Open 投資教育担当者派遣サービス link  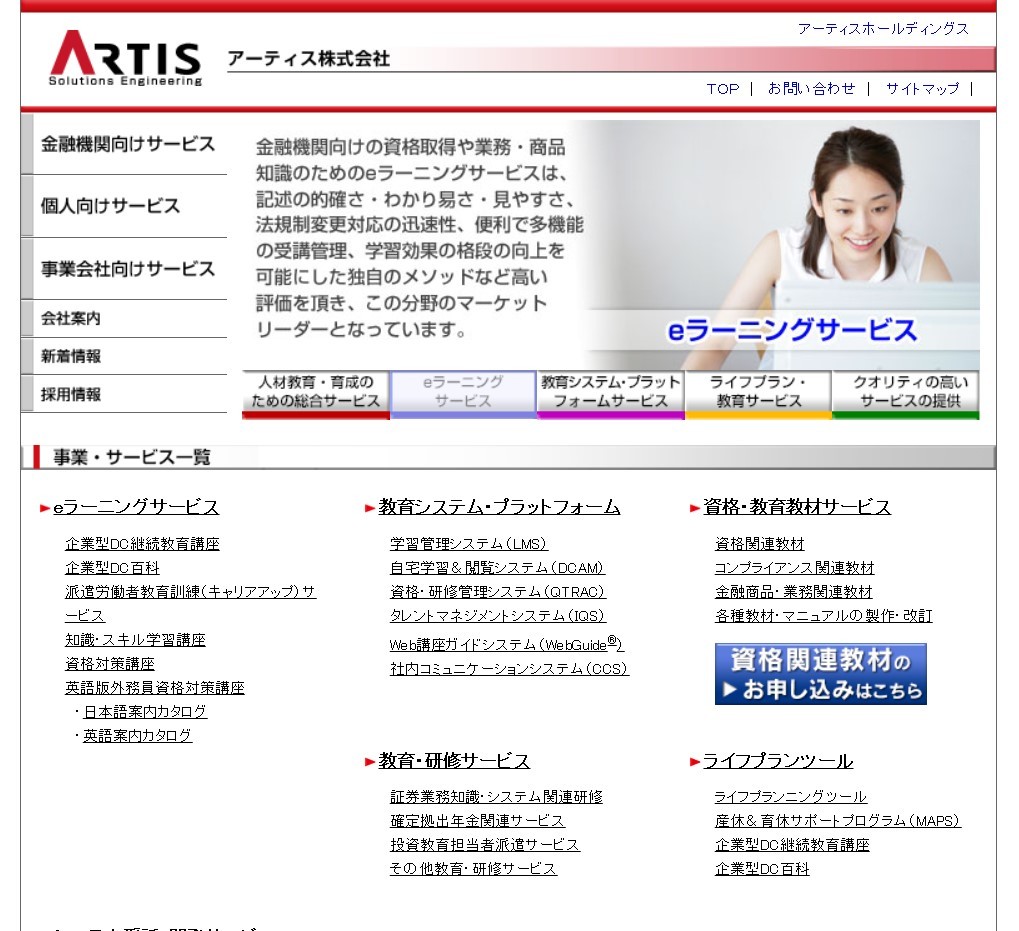(x=485, y=845)
